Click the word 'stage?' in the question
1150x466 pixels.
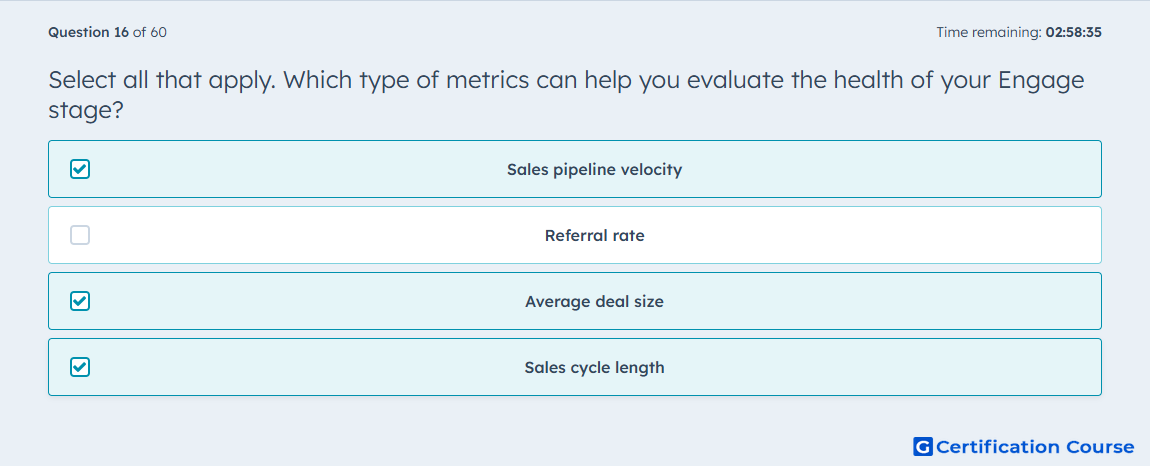tap(85, 111)
